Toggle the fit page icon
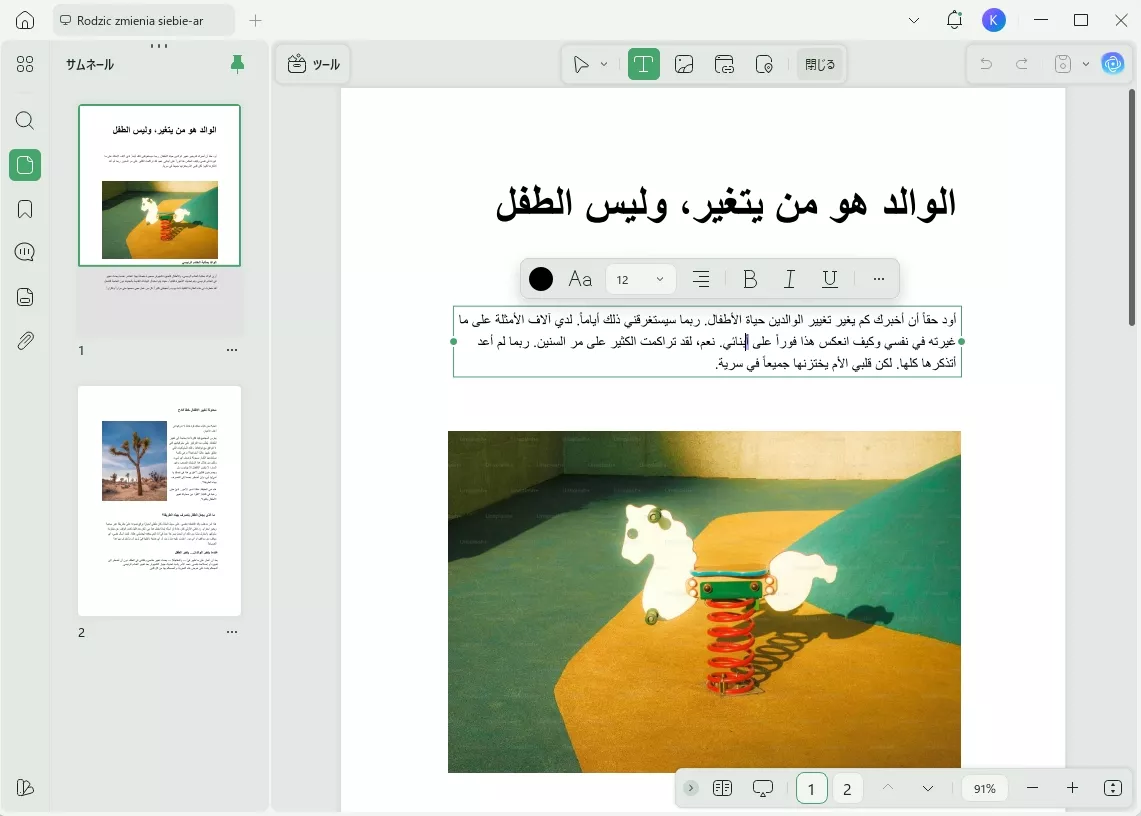Screen dimensions: 1141x816 point(1113,788)
